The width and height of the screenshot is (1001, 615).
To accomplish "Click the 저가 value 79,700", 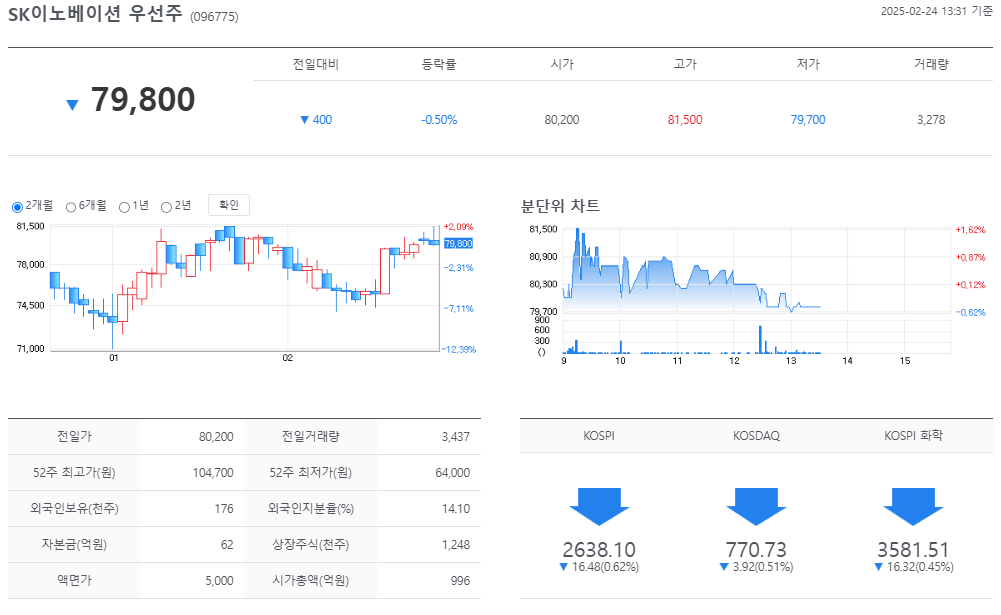I will (808, 119).
